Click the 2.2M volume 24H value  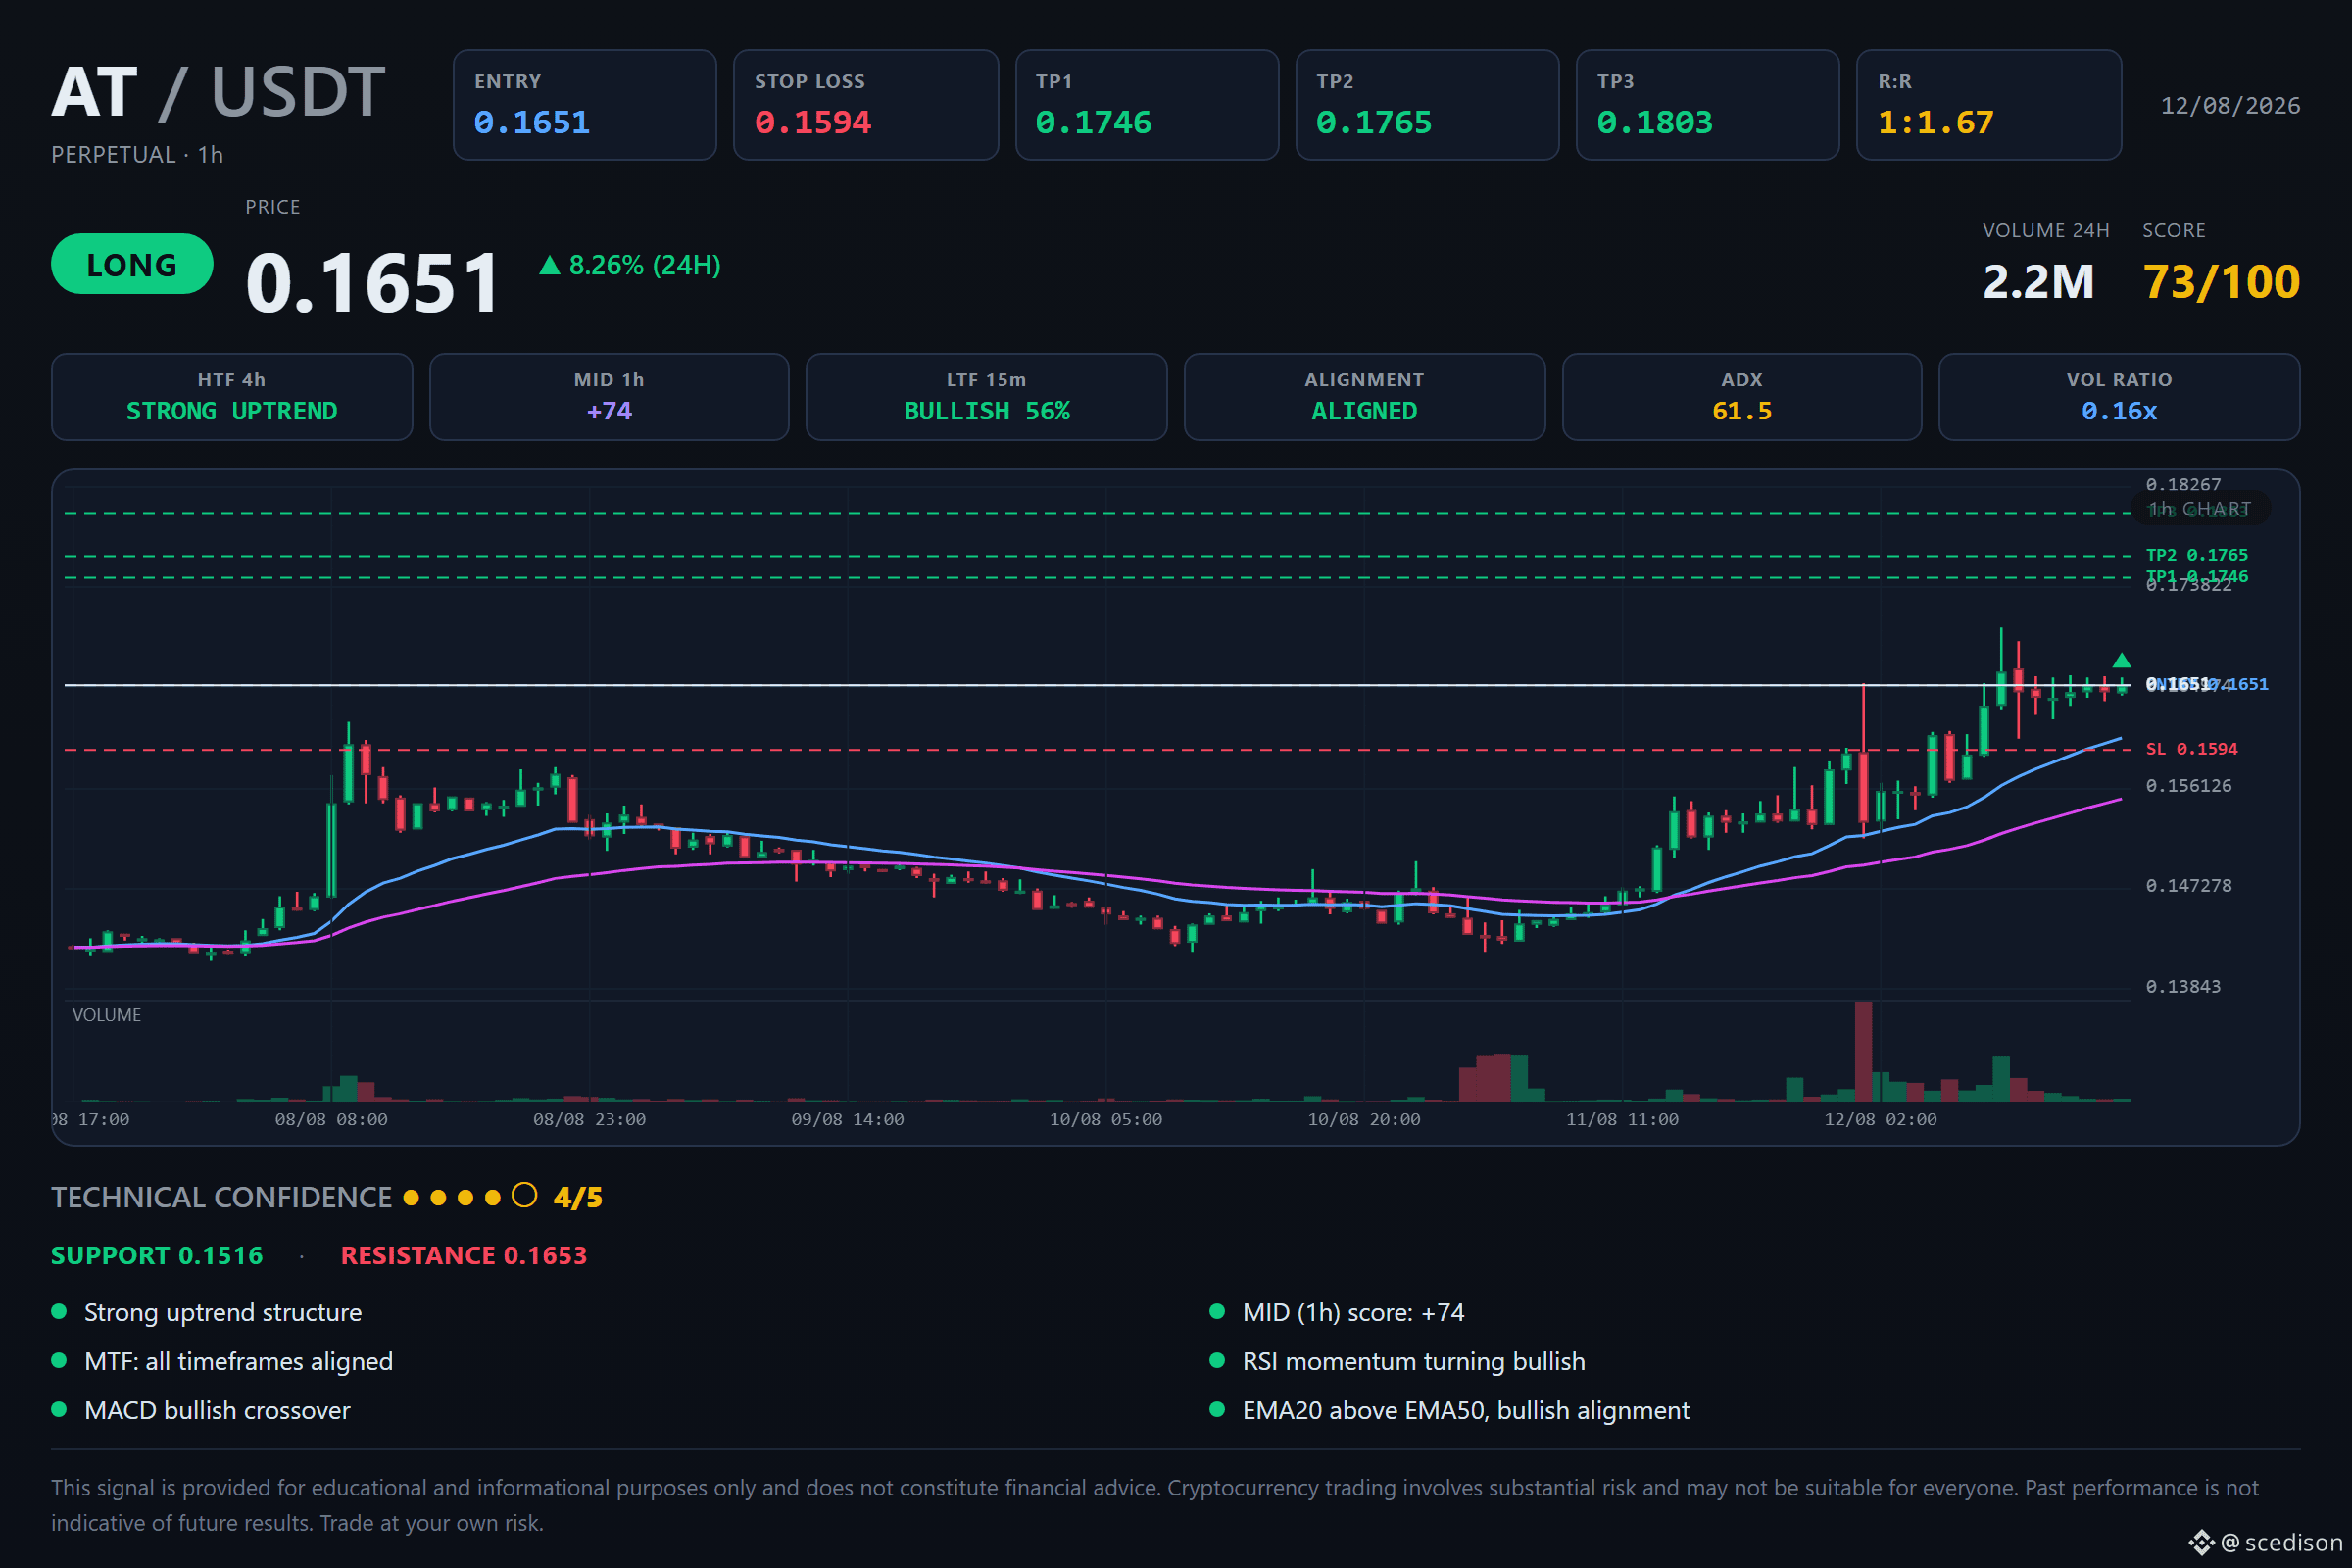[x=2038, y=281]
